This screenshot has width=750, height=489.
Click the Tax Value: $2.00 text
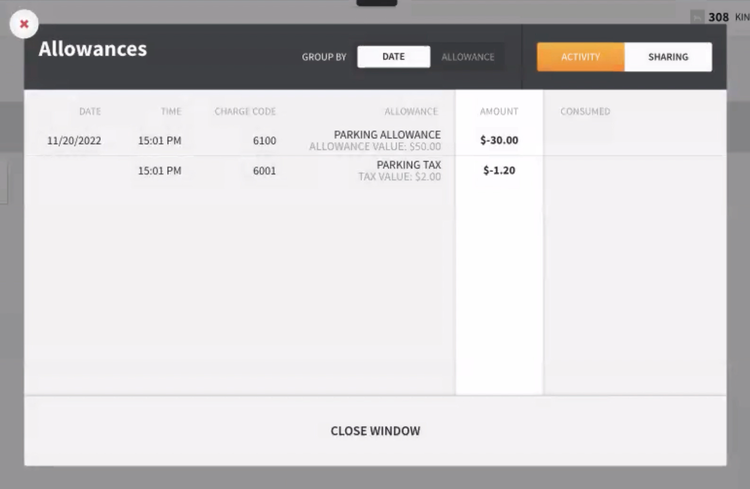point(400,177)
